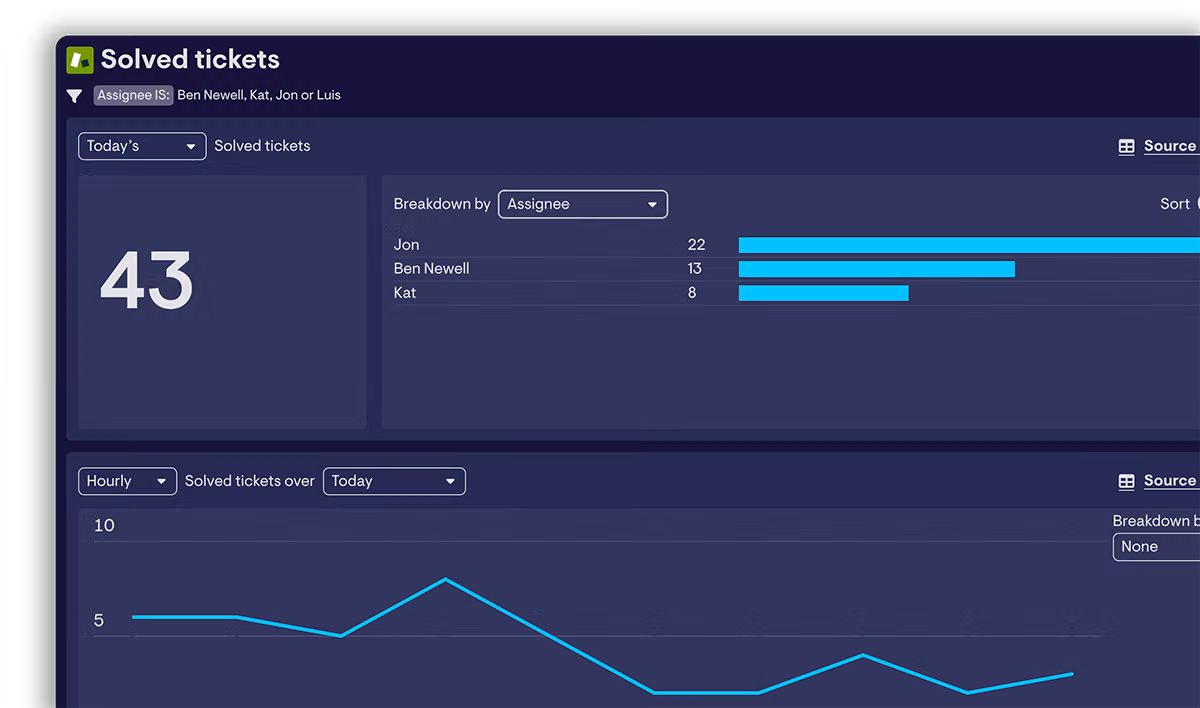
Task: Select the Assignee IS filter tag
Action: pyautogui.click(x=133, y=95)
